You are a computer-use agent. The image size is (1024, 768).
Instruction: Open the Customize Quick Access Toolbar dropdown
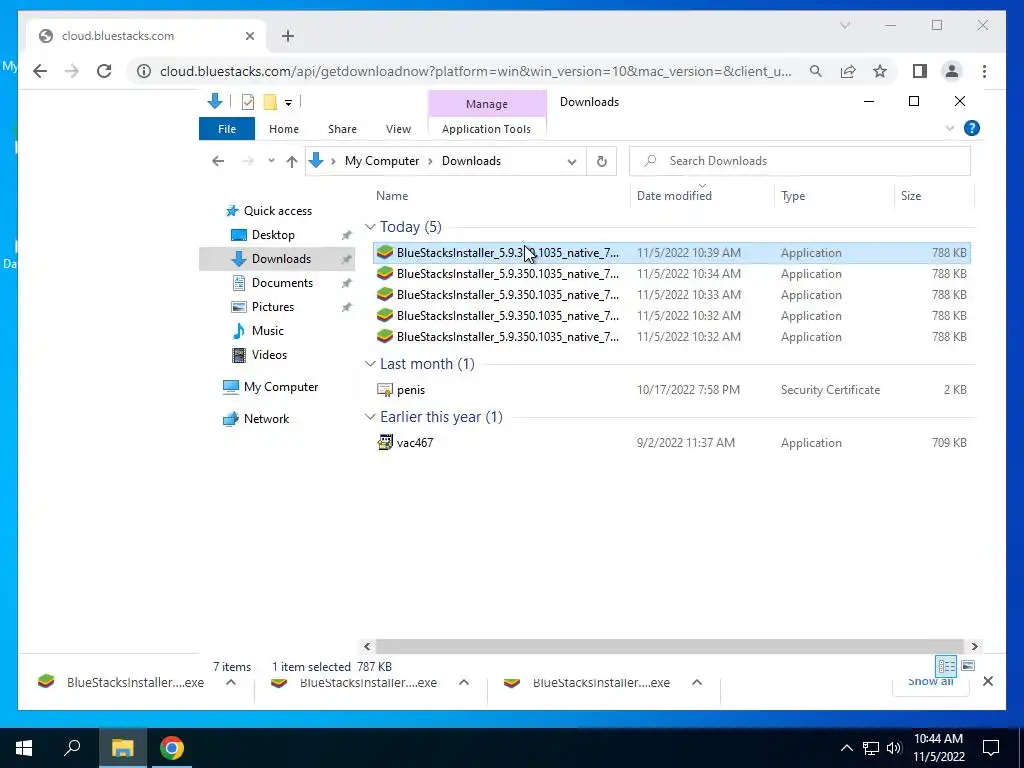[x=288, y=103]
